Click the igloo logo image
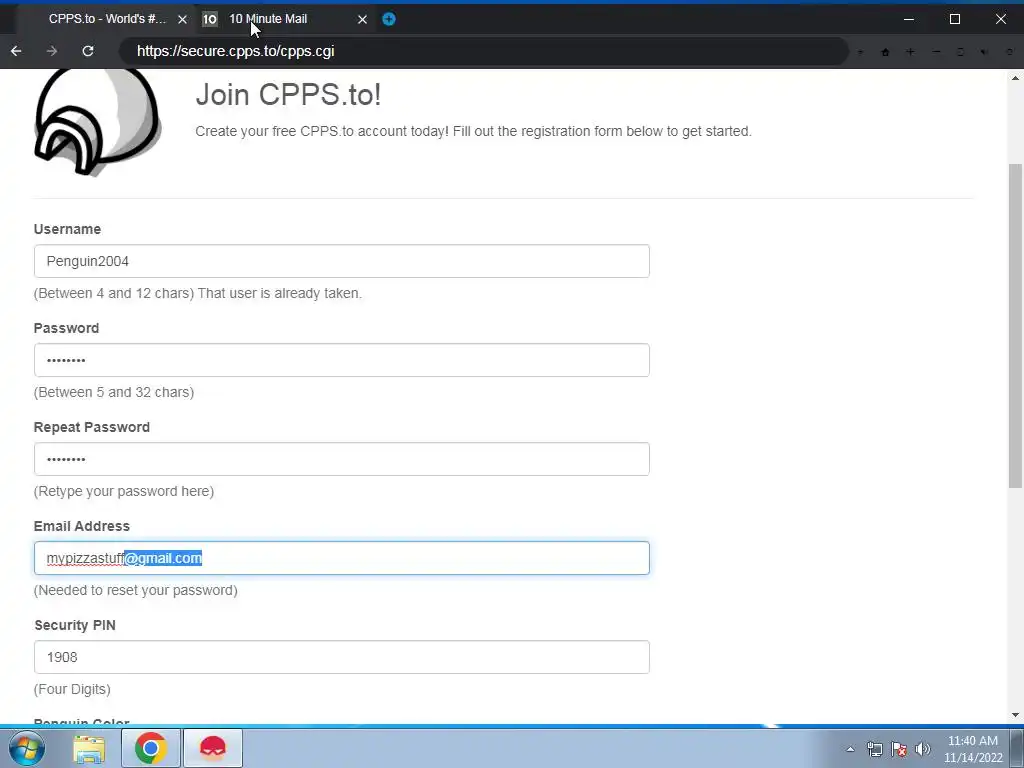Image resolution: width=1024 pixels, height=768 pixels. click(x=98, y=122)
